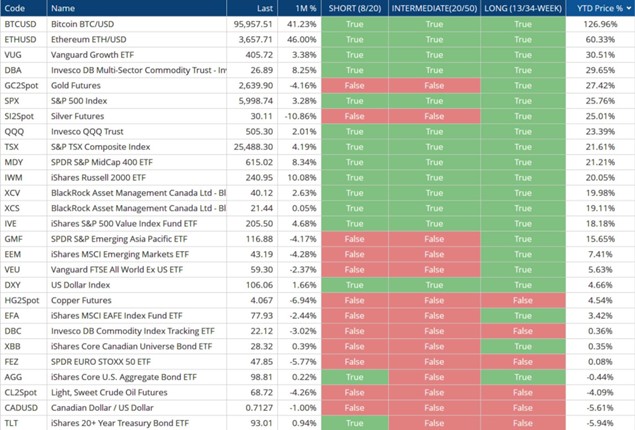Screen dimensions: 635x430
Task: Sort by INTERMEDIATE(20/50) column header
Action: click(434, 8)
